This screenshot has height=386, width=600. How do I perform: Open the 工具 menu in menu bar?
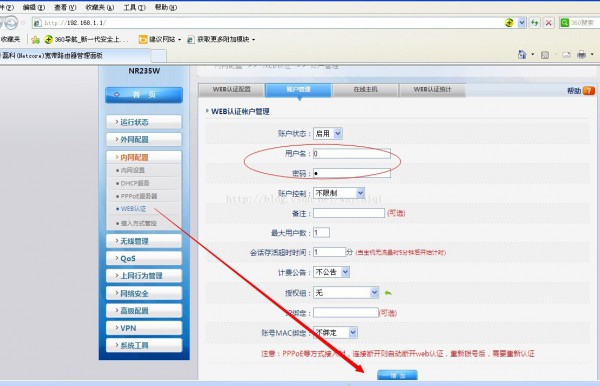[134, 7]
